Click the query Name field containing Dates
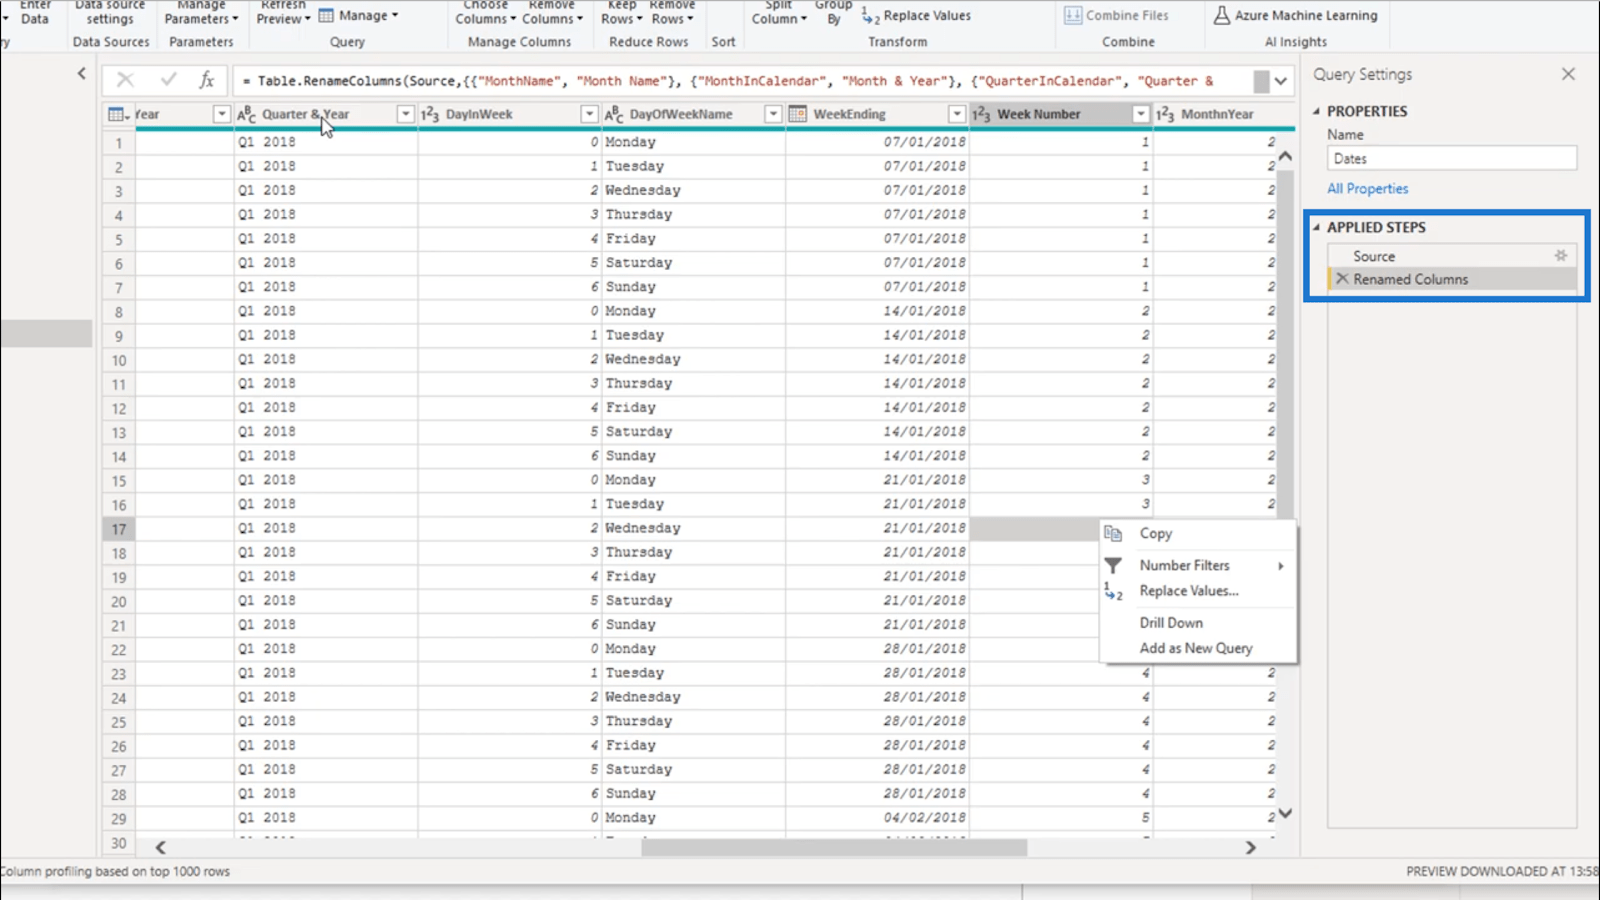This screenshot has width=1600, height=900. 1452,158
